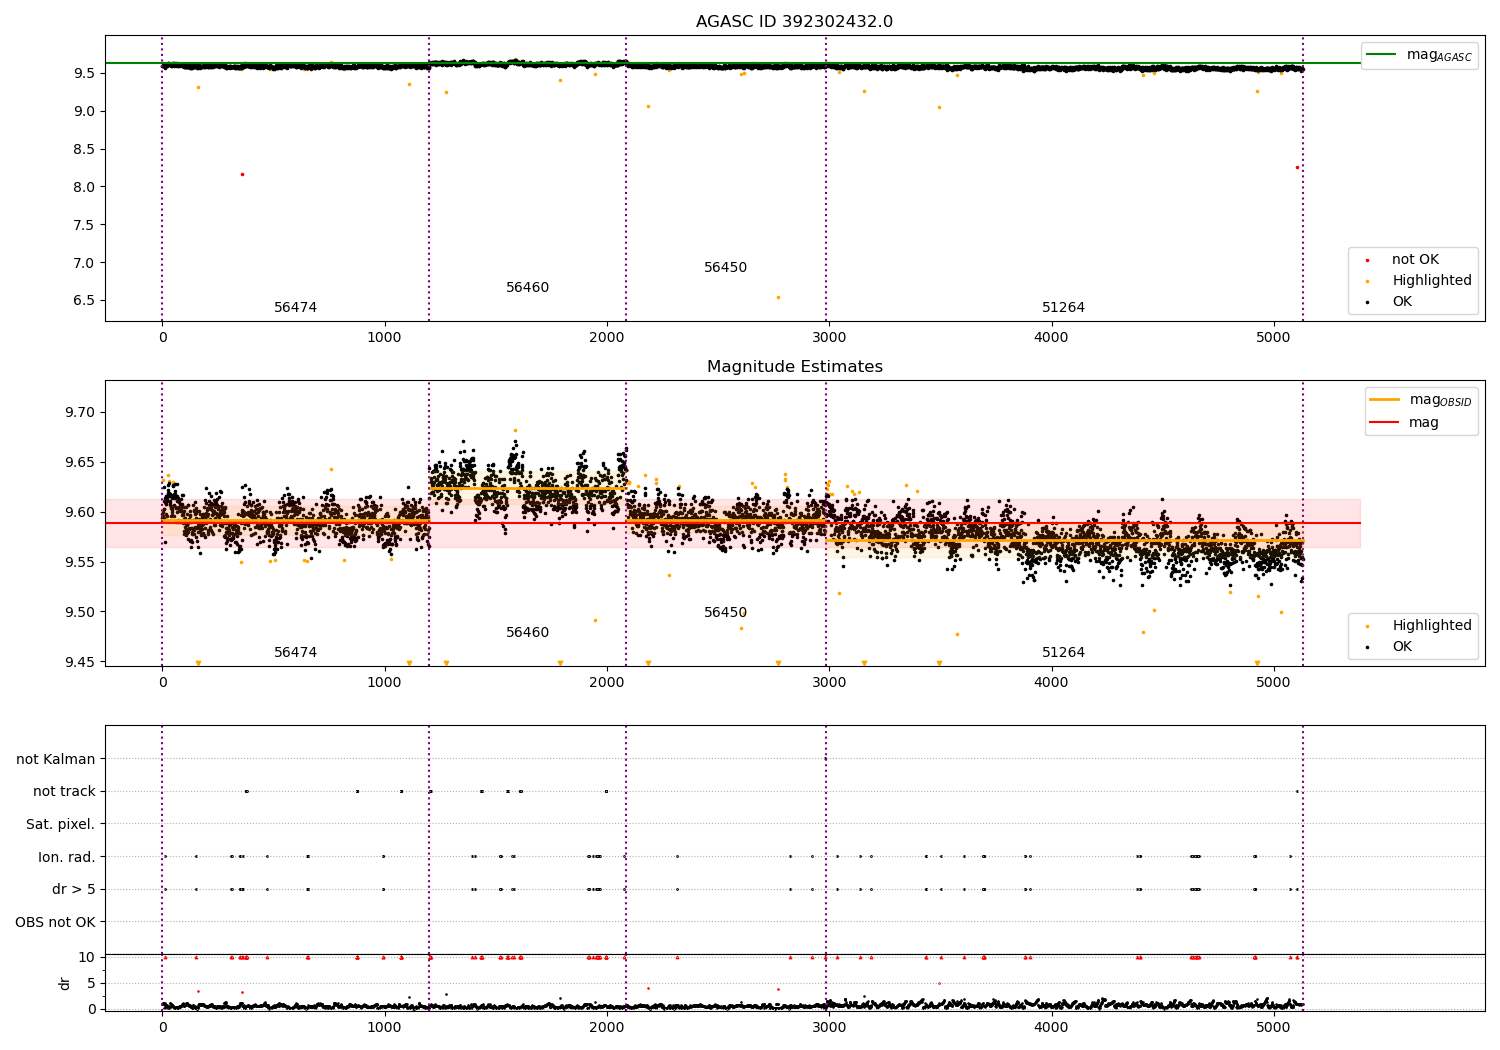Click the 2000 x-tick under the middle plot
The image size is (1500, 1050).
click(607, 682)
